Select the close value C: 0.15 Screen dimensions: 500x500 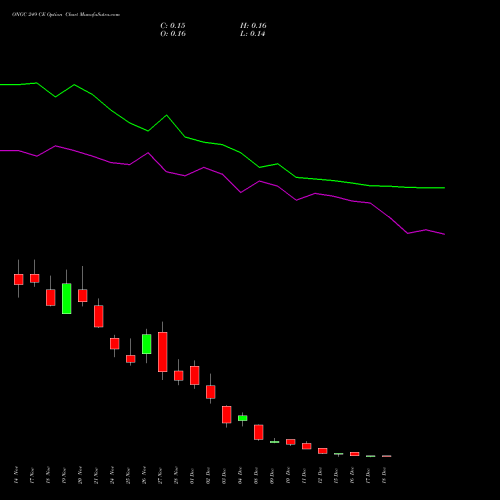[x=173, y=26]
